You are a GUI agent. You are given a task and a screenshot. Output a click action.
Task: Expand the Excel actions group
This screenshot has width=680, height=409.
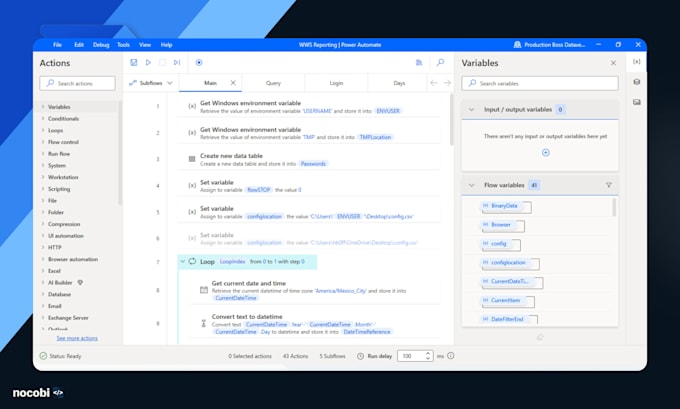click(x=43, y=271)
